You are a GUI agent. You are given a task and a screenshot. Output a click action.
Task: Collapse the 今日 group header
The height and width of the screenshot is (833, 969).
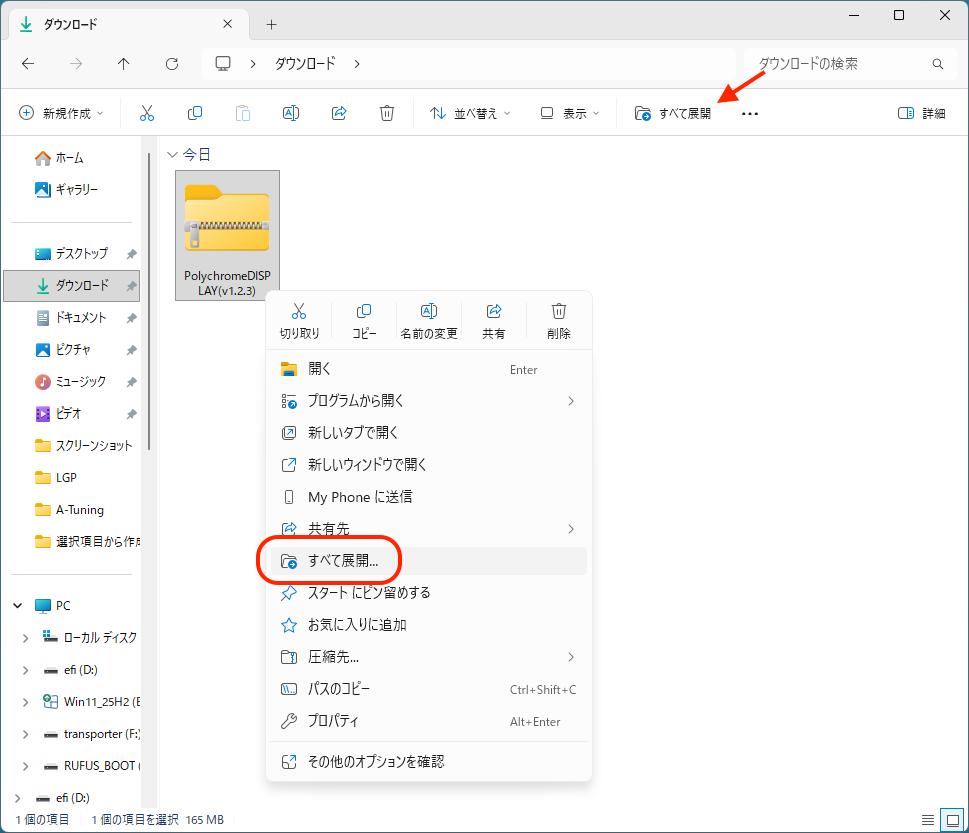(172, 154)
